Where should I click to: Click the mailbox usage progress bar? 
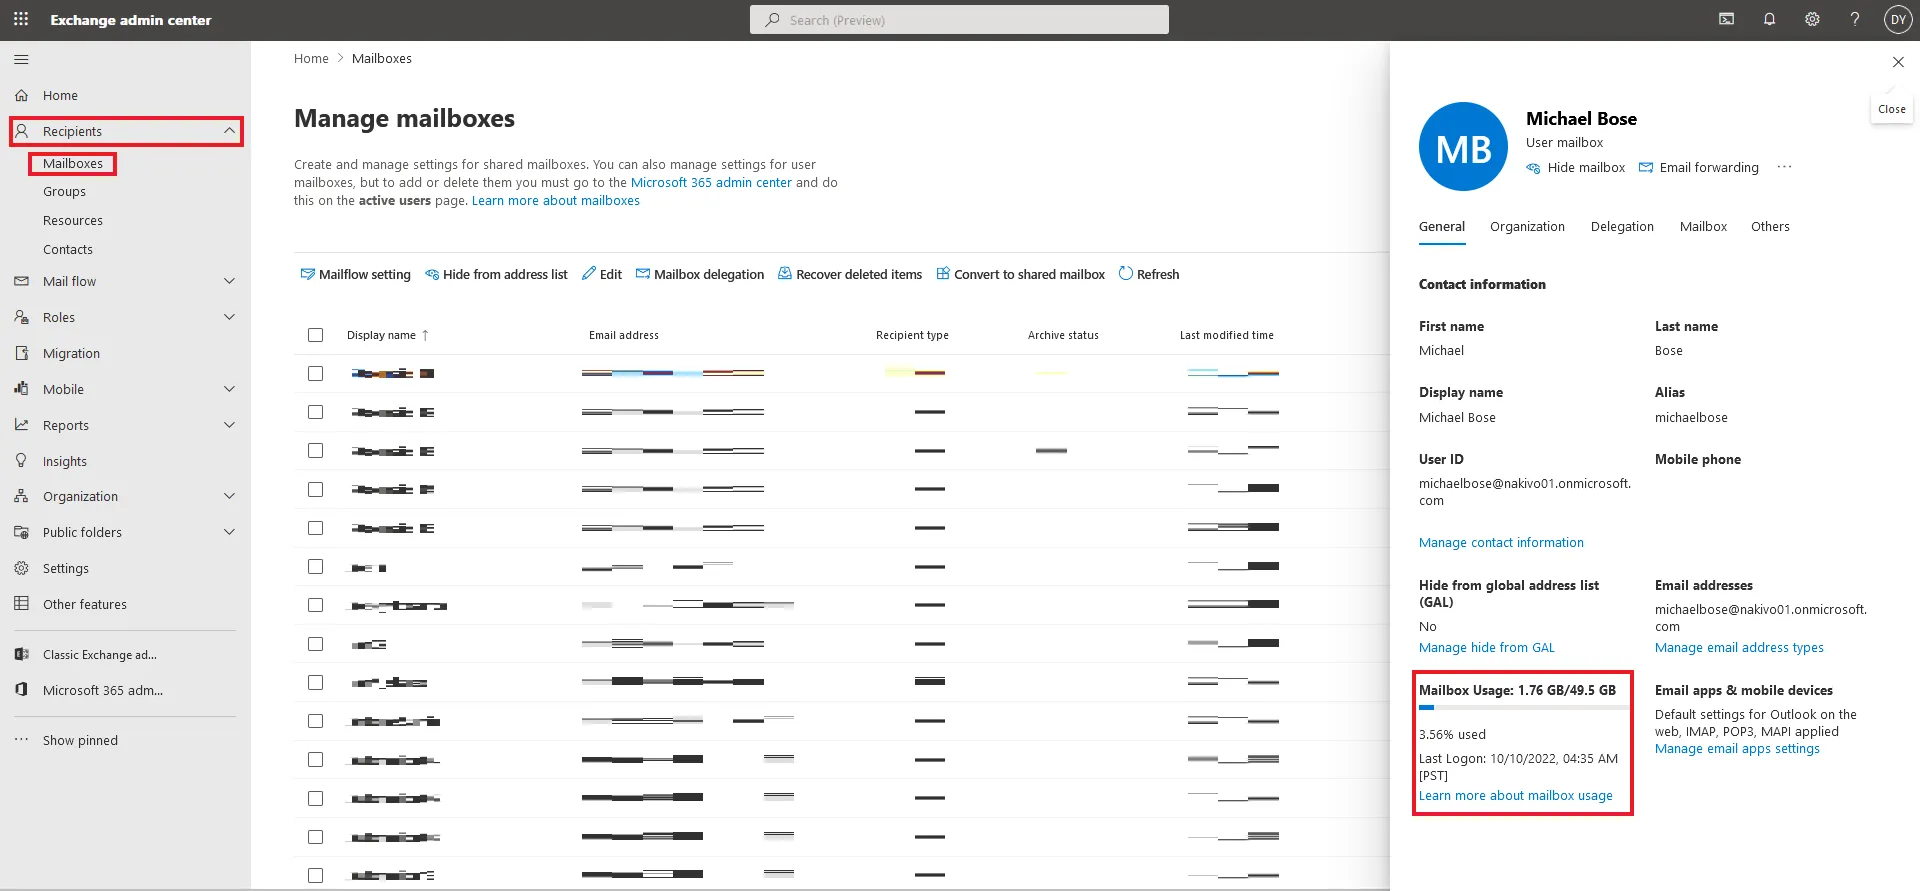[x=1522, y=708]
